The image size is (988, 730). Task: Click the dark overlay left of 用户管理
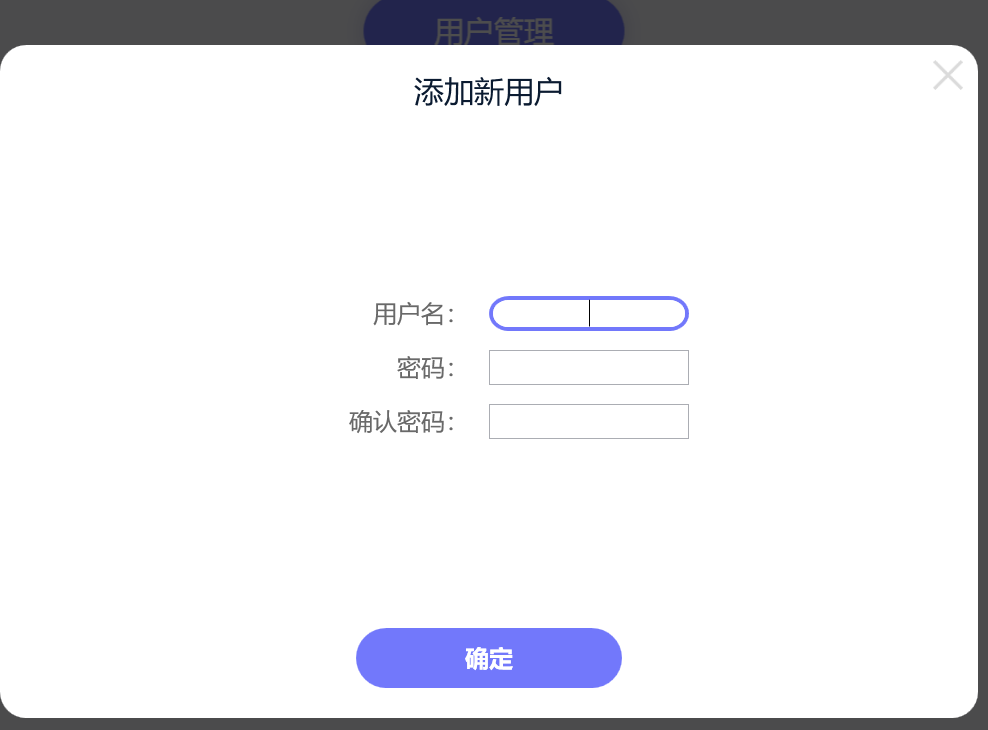(x=181, y=20)
